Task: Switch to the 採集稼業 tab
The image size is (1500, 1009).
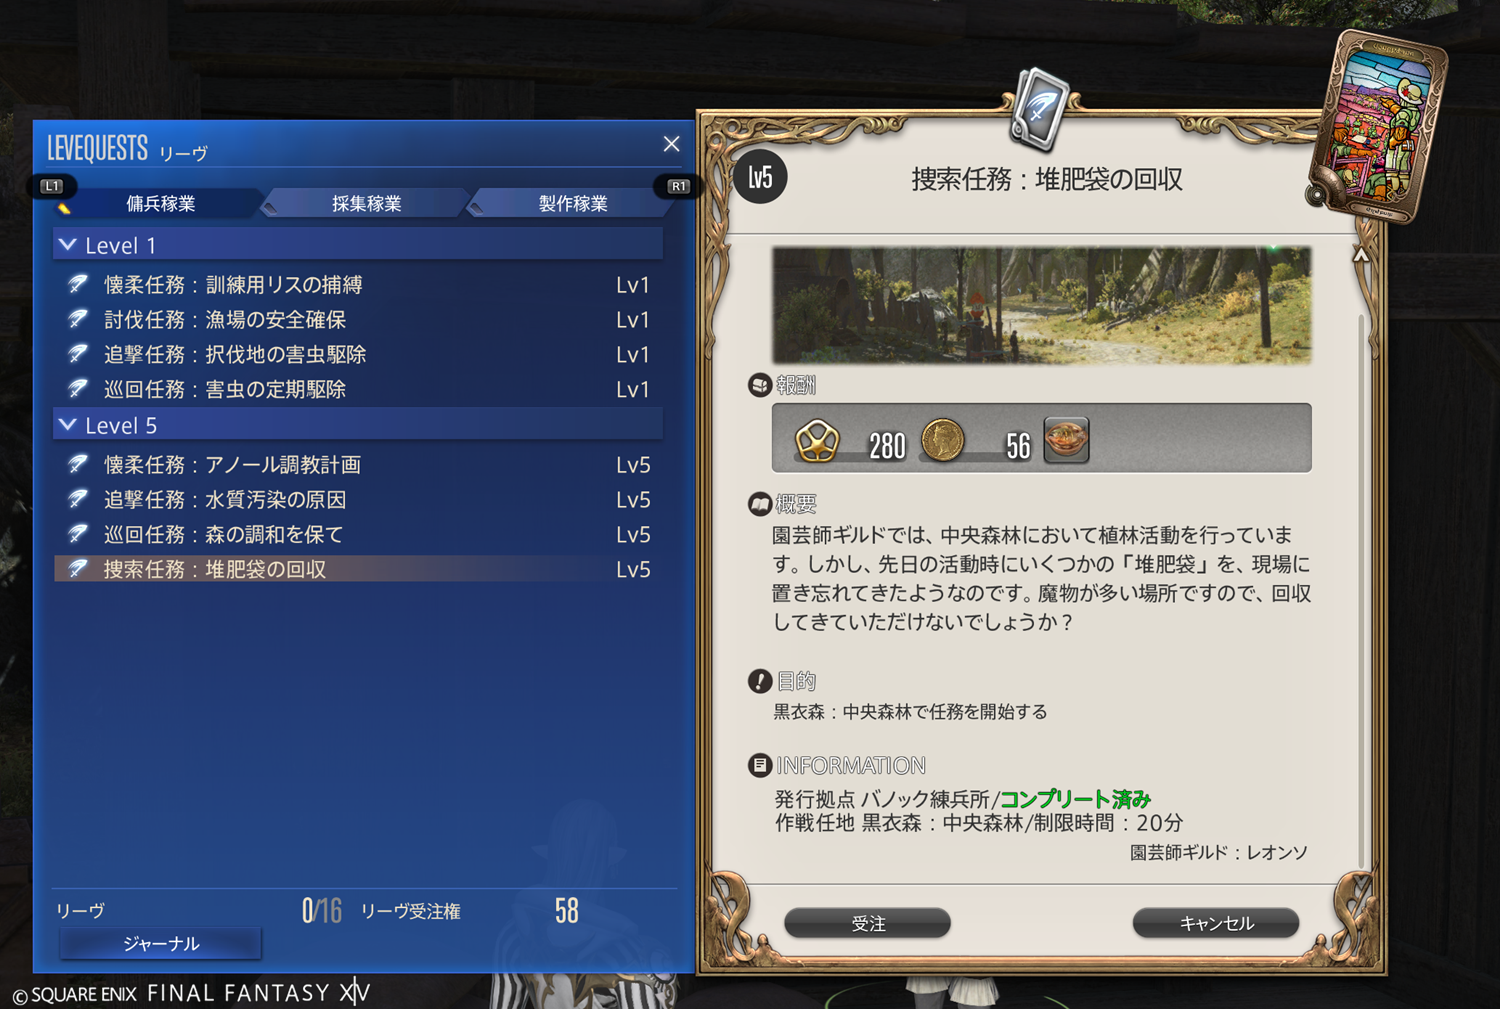Action: (366, 203)
